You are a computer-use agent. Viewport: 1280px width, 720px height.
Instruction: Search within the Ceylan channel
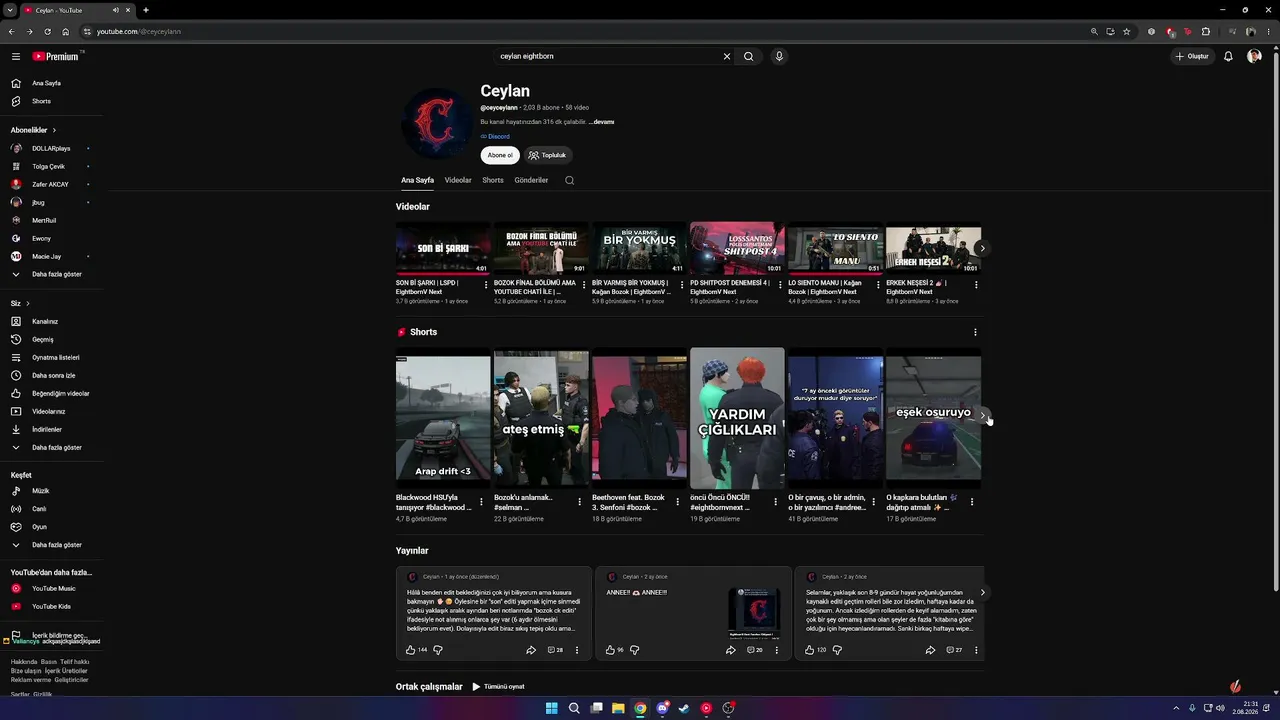(569, 180)
